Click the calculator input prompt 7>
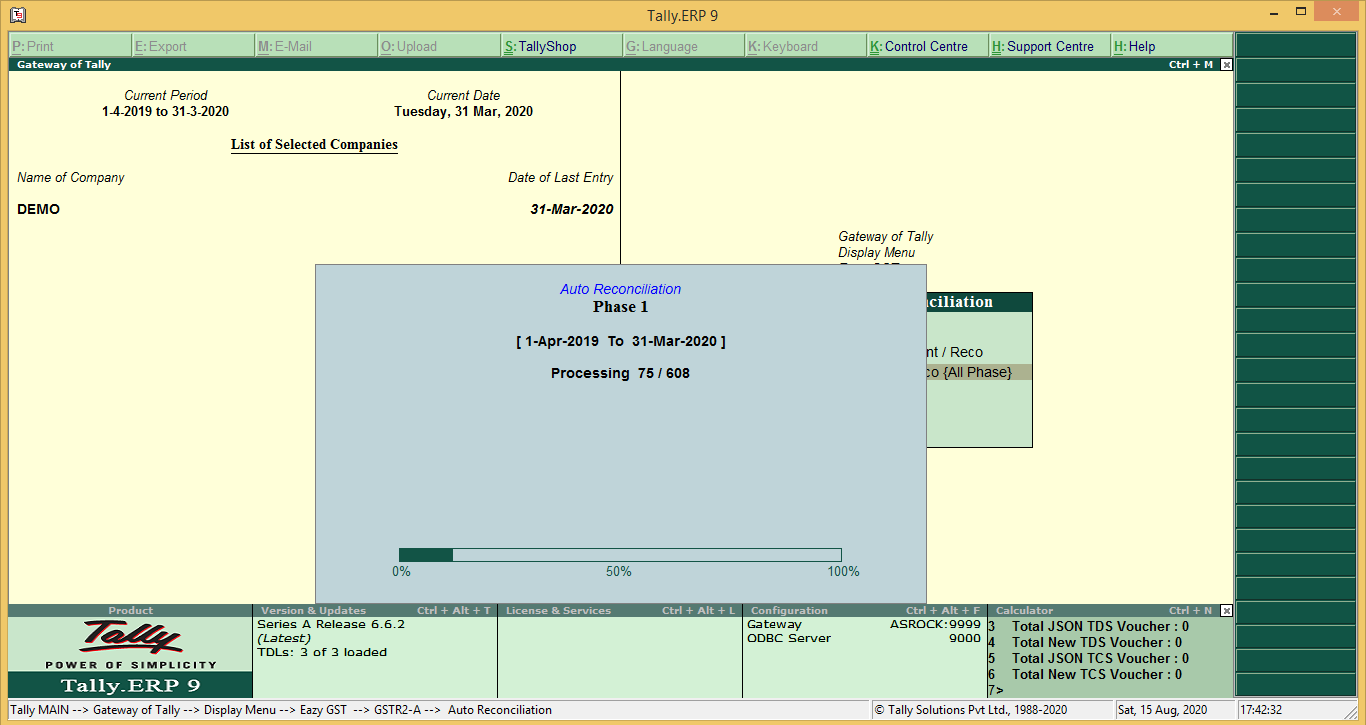Viewport: 1366px width, 725px height. 996,690
